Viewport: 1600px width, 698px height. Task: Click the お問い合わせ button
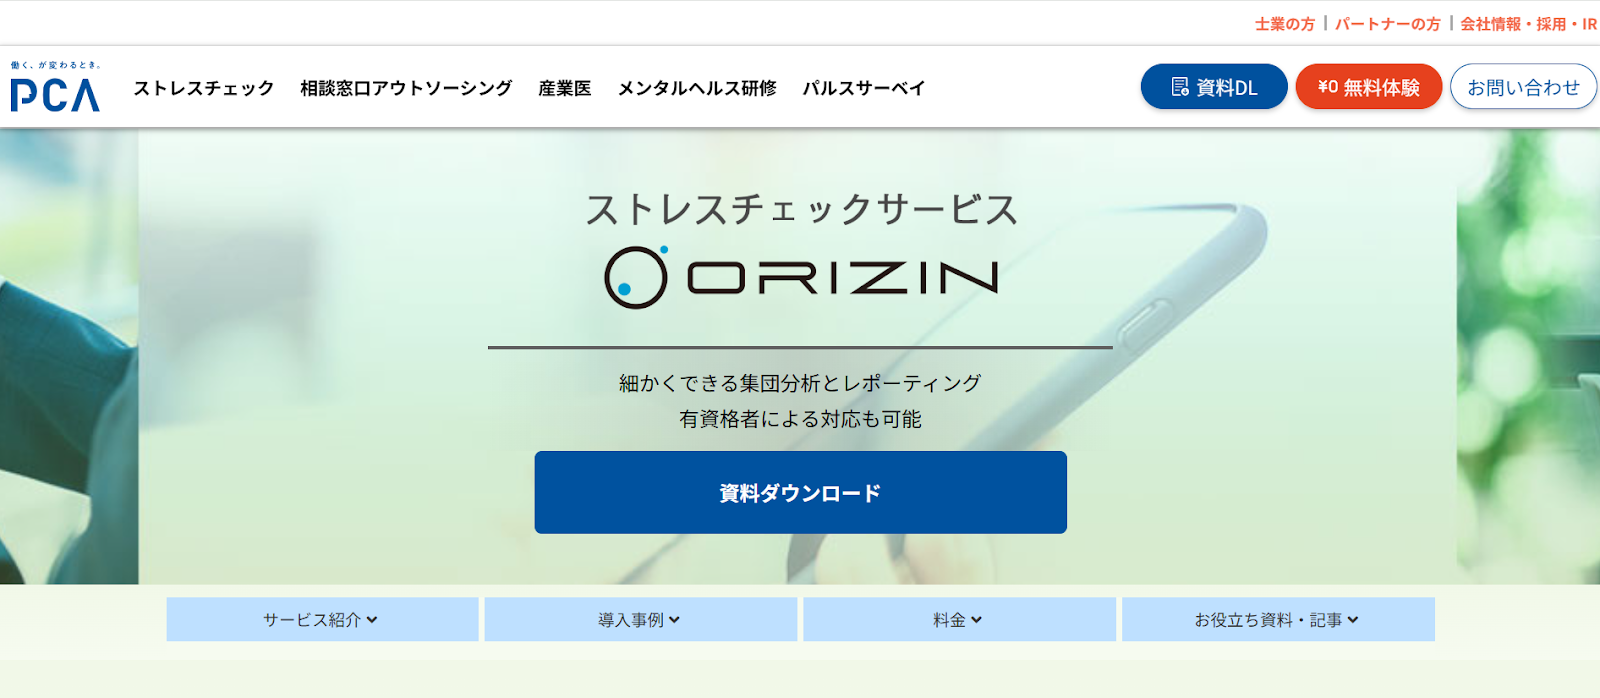coord(1523,87)
